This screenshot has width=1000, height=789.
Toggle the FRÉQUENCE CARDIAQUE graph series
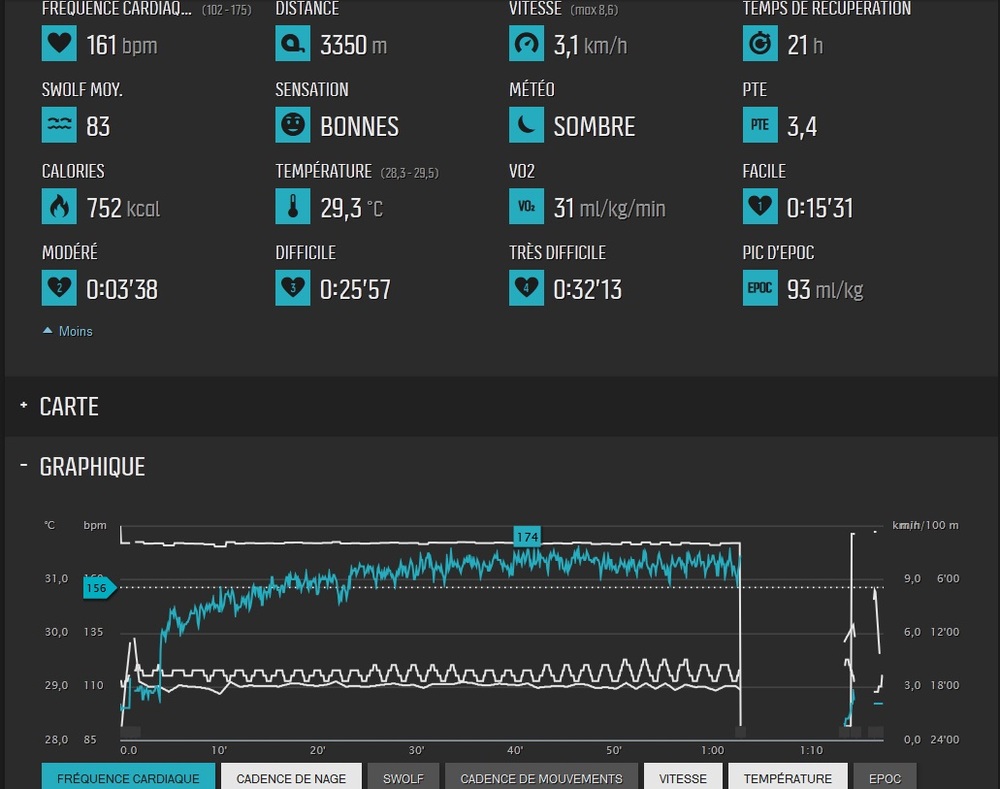tap(128, 778)
